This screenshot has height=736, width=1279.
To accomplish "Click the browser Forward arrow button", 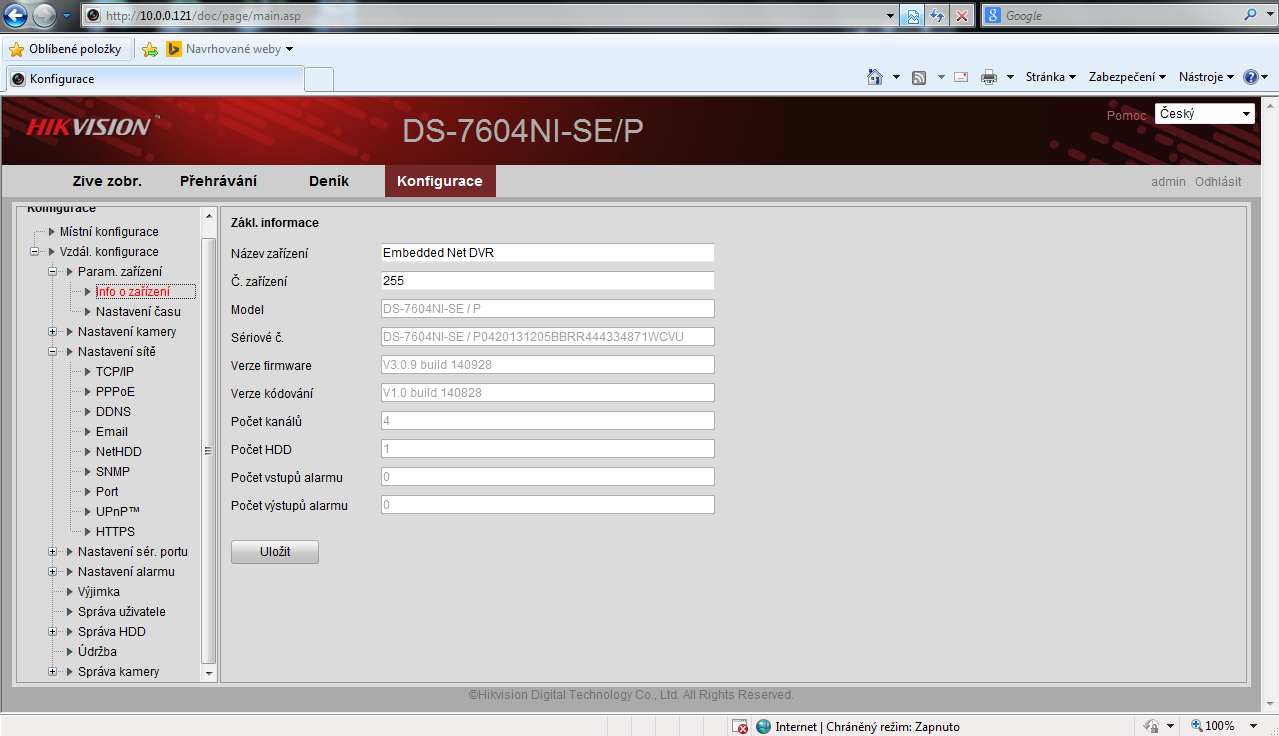I will pyautogui.click(x=44, y=16).
